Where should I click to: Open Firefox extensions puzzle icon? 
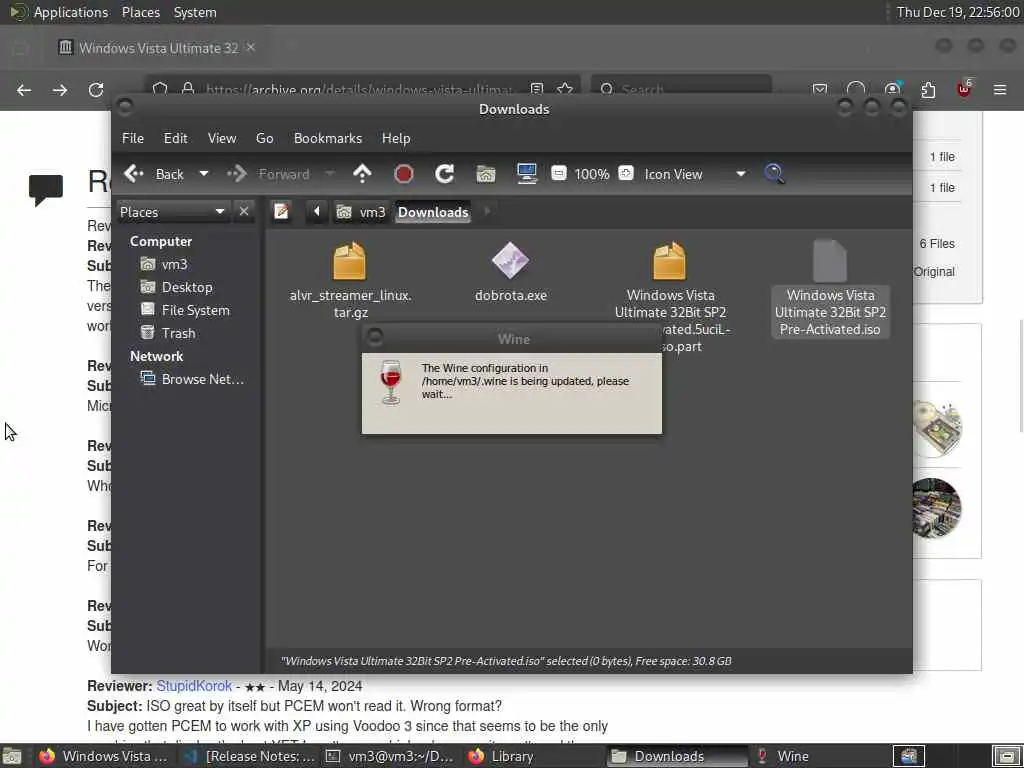[928, 89]
